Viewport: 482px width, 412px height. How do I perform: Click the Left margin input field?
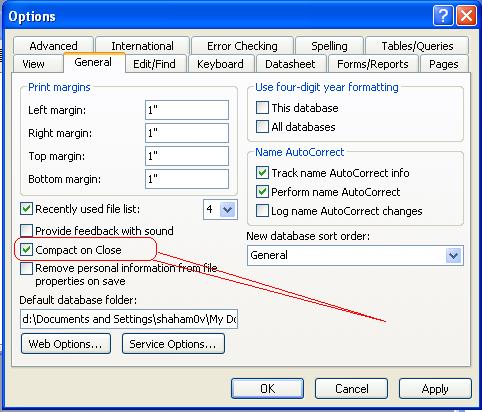pyautogui.click(x=187, y=110)
